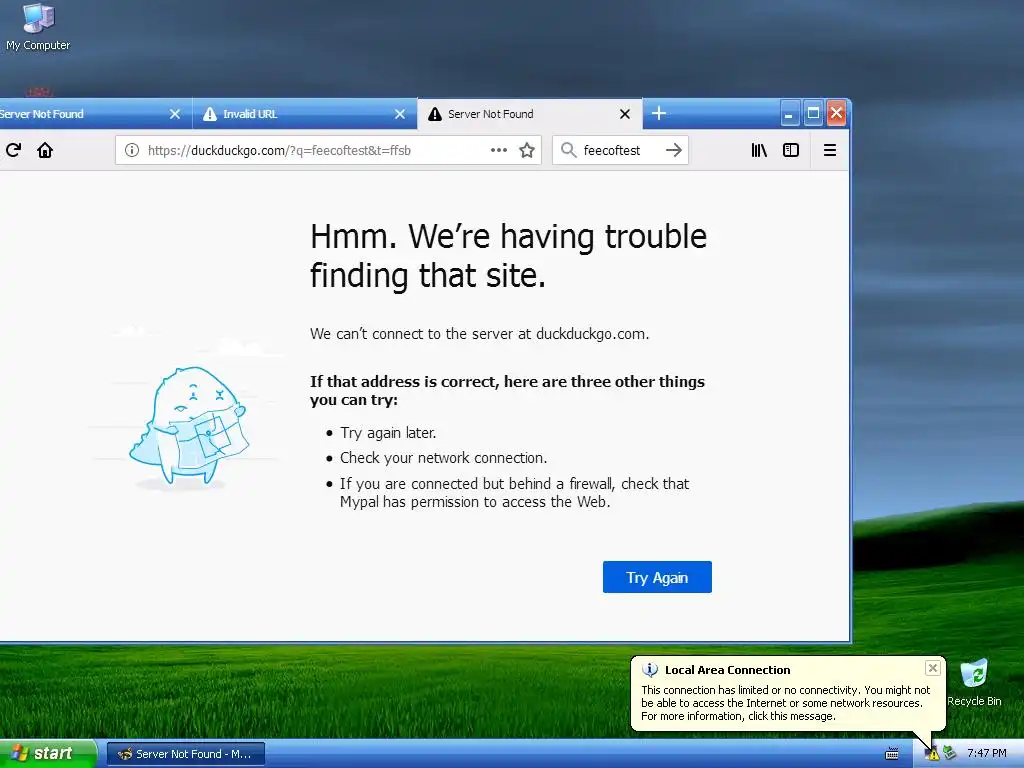
Task: Click the limited connectivity warning tray icon
Action: click(x=932, y=754)
